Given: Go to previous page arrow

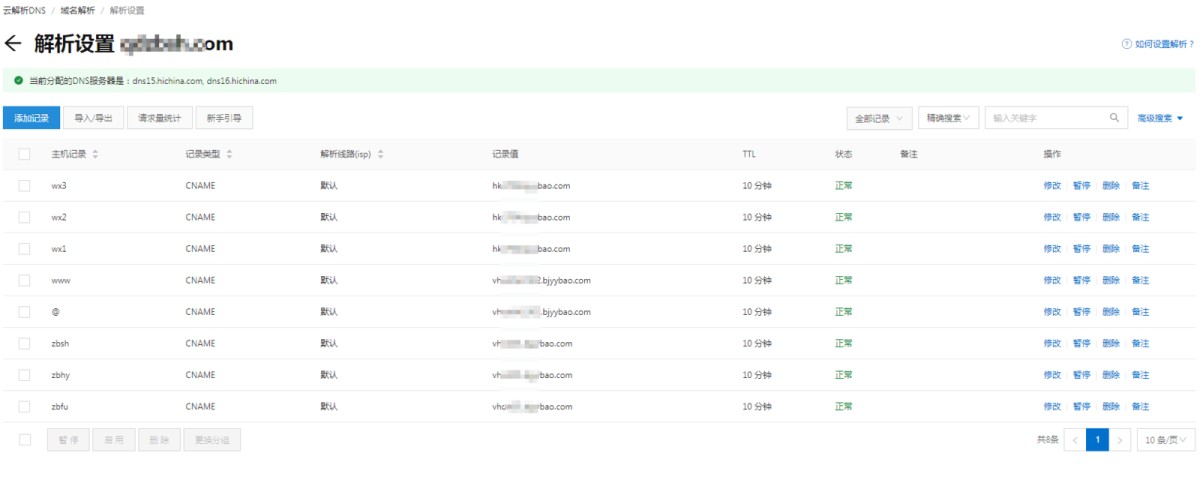Looking at the screenshot, I should coord(1075,440).
